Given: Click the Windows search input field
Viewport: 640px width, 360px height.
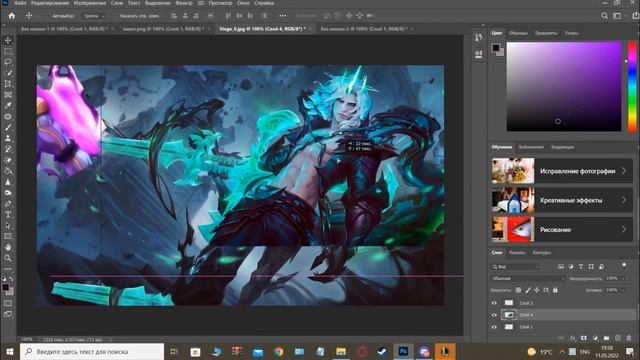Looking at the screenshot, I should coord(92,351).
